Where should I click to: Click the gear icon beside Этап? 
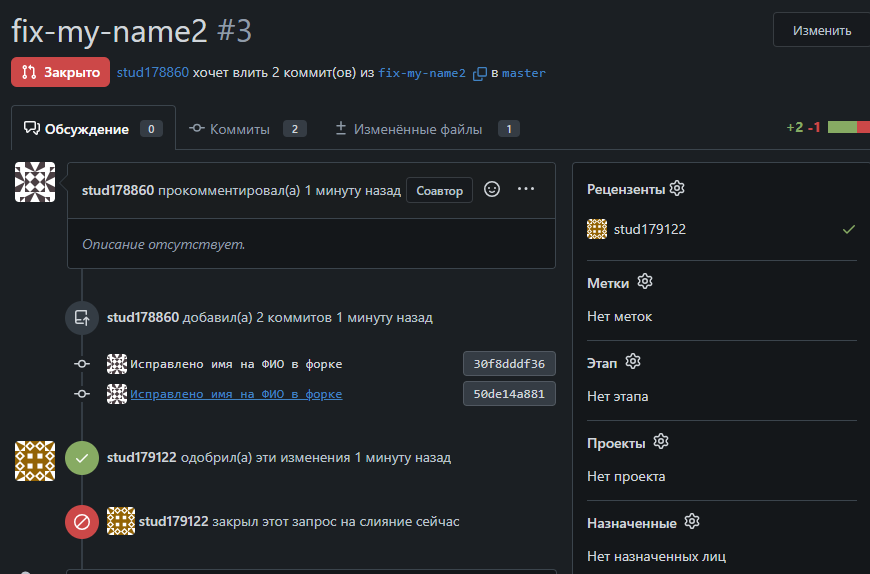[x=633, y=362]
